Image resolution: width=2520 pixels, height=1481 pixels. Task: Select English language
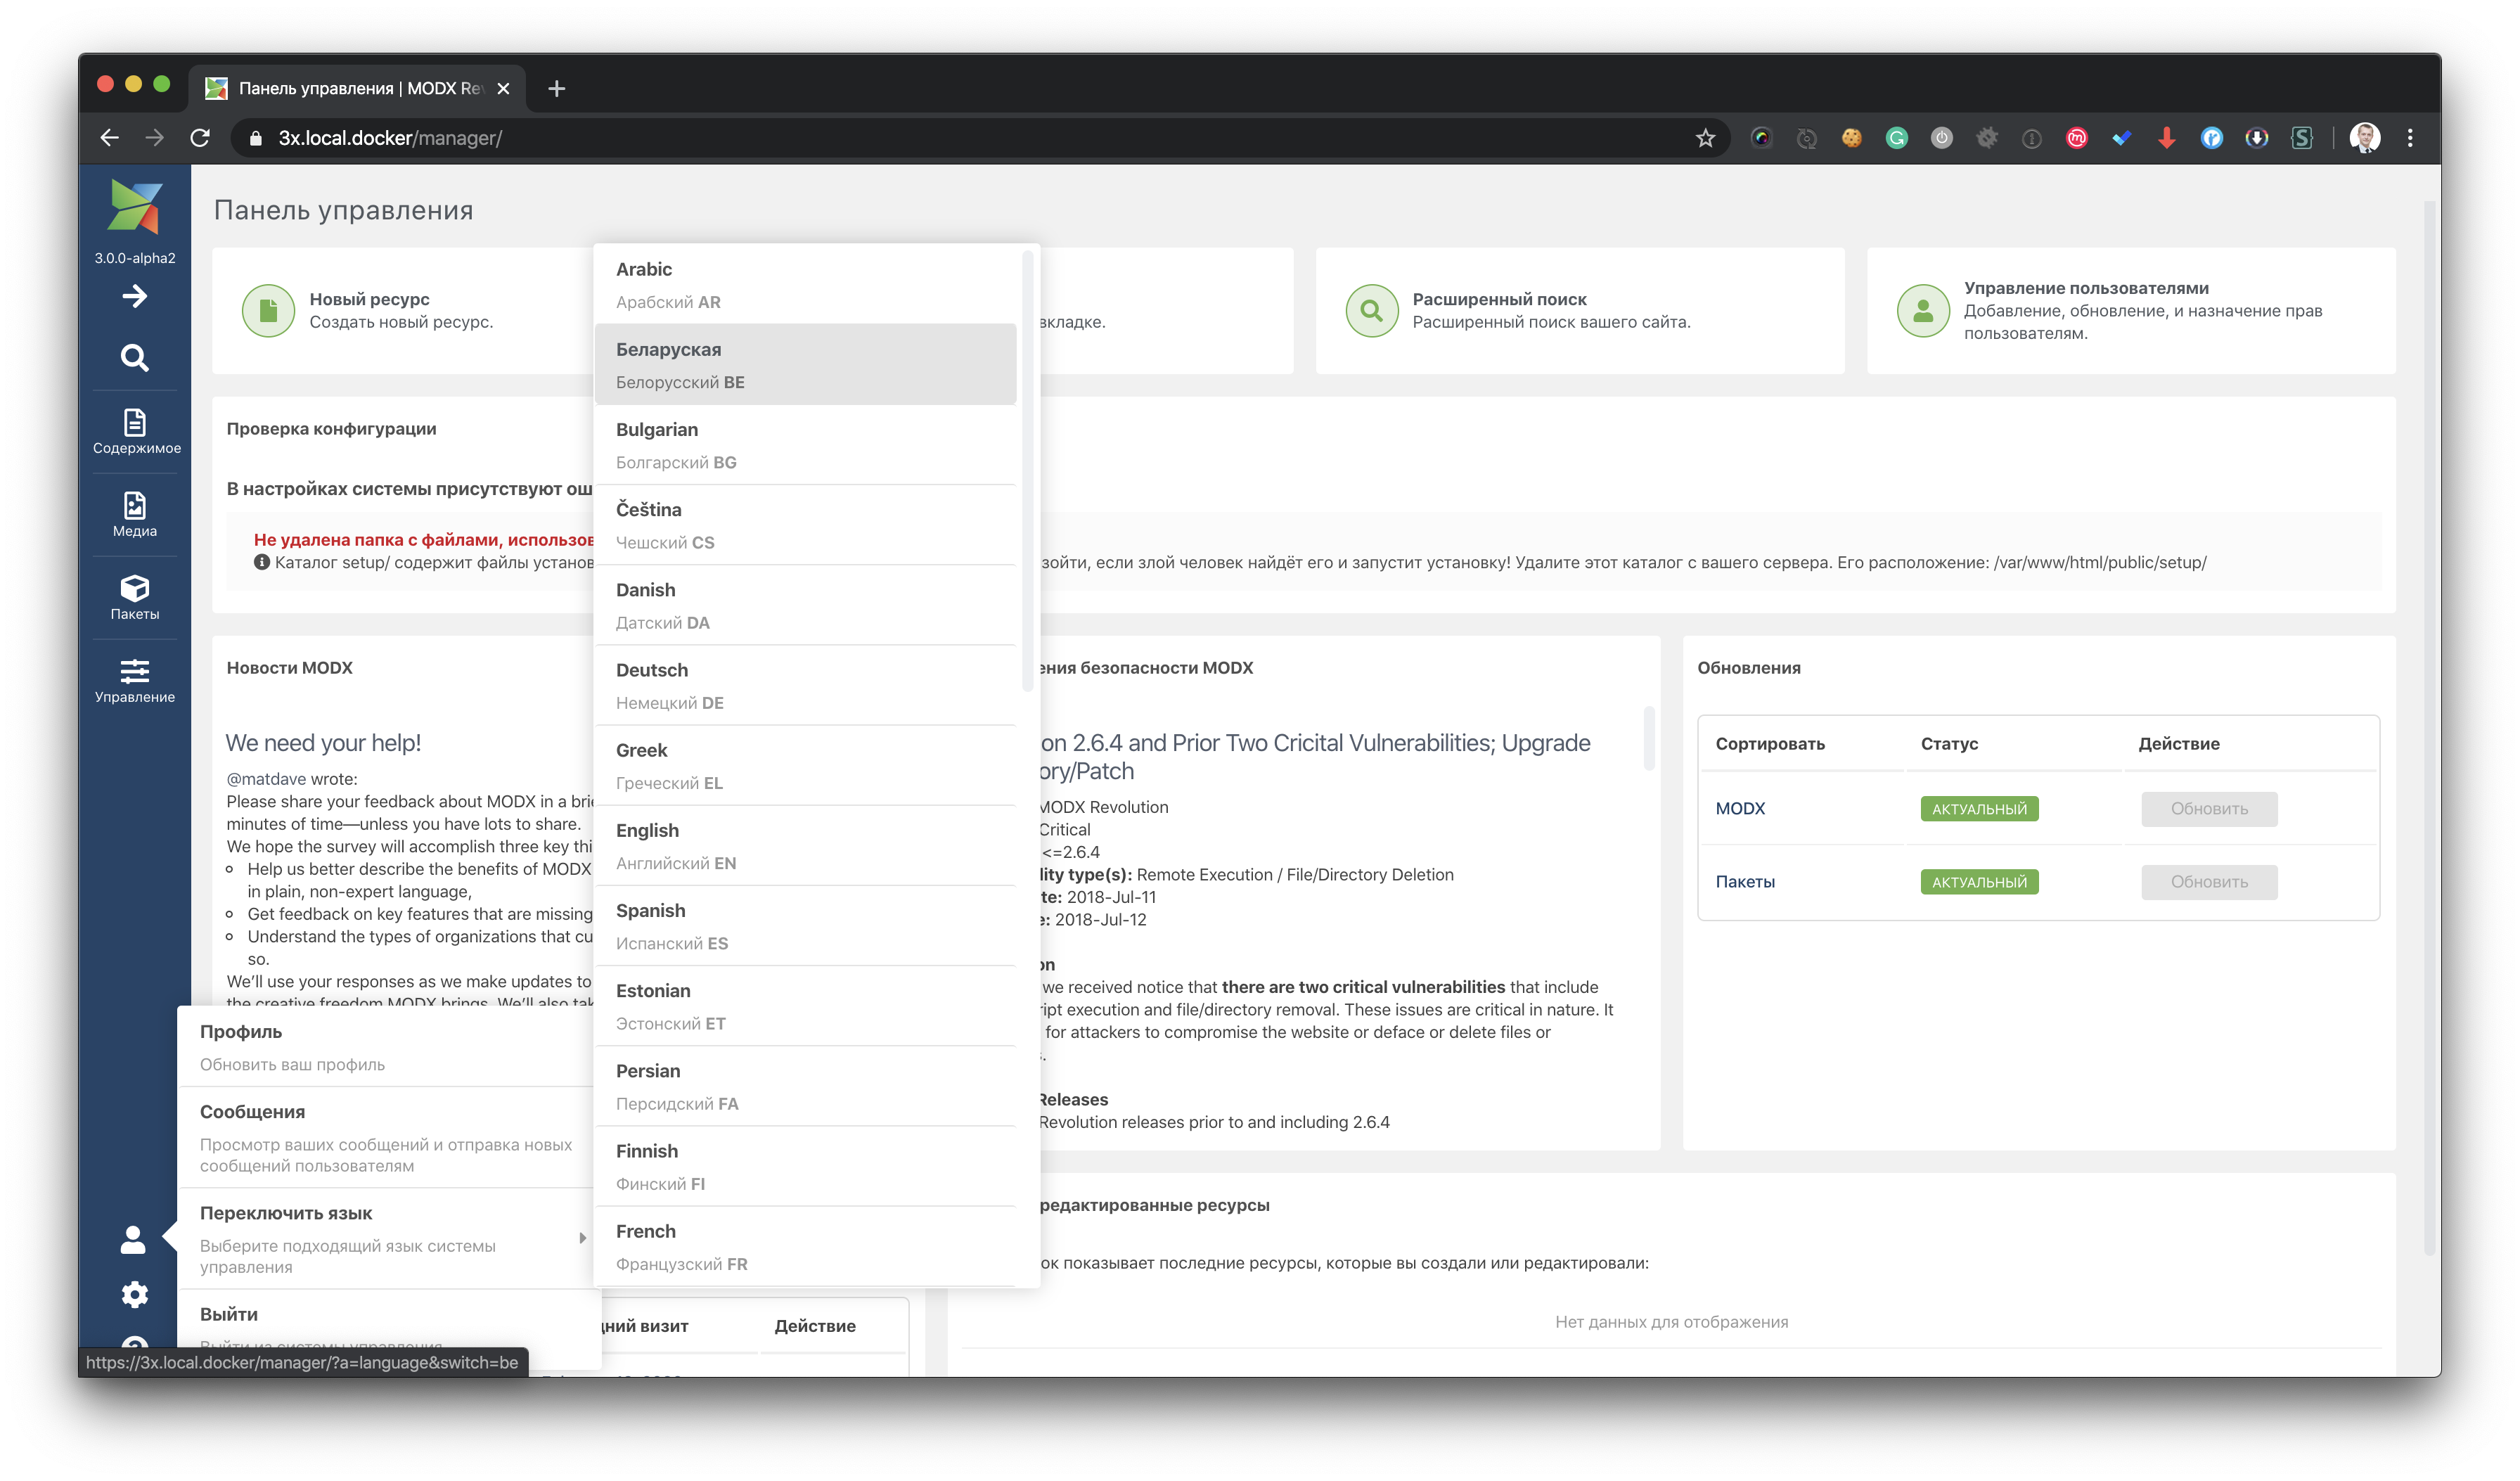click(806, 845)
